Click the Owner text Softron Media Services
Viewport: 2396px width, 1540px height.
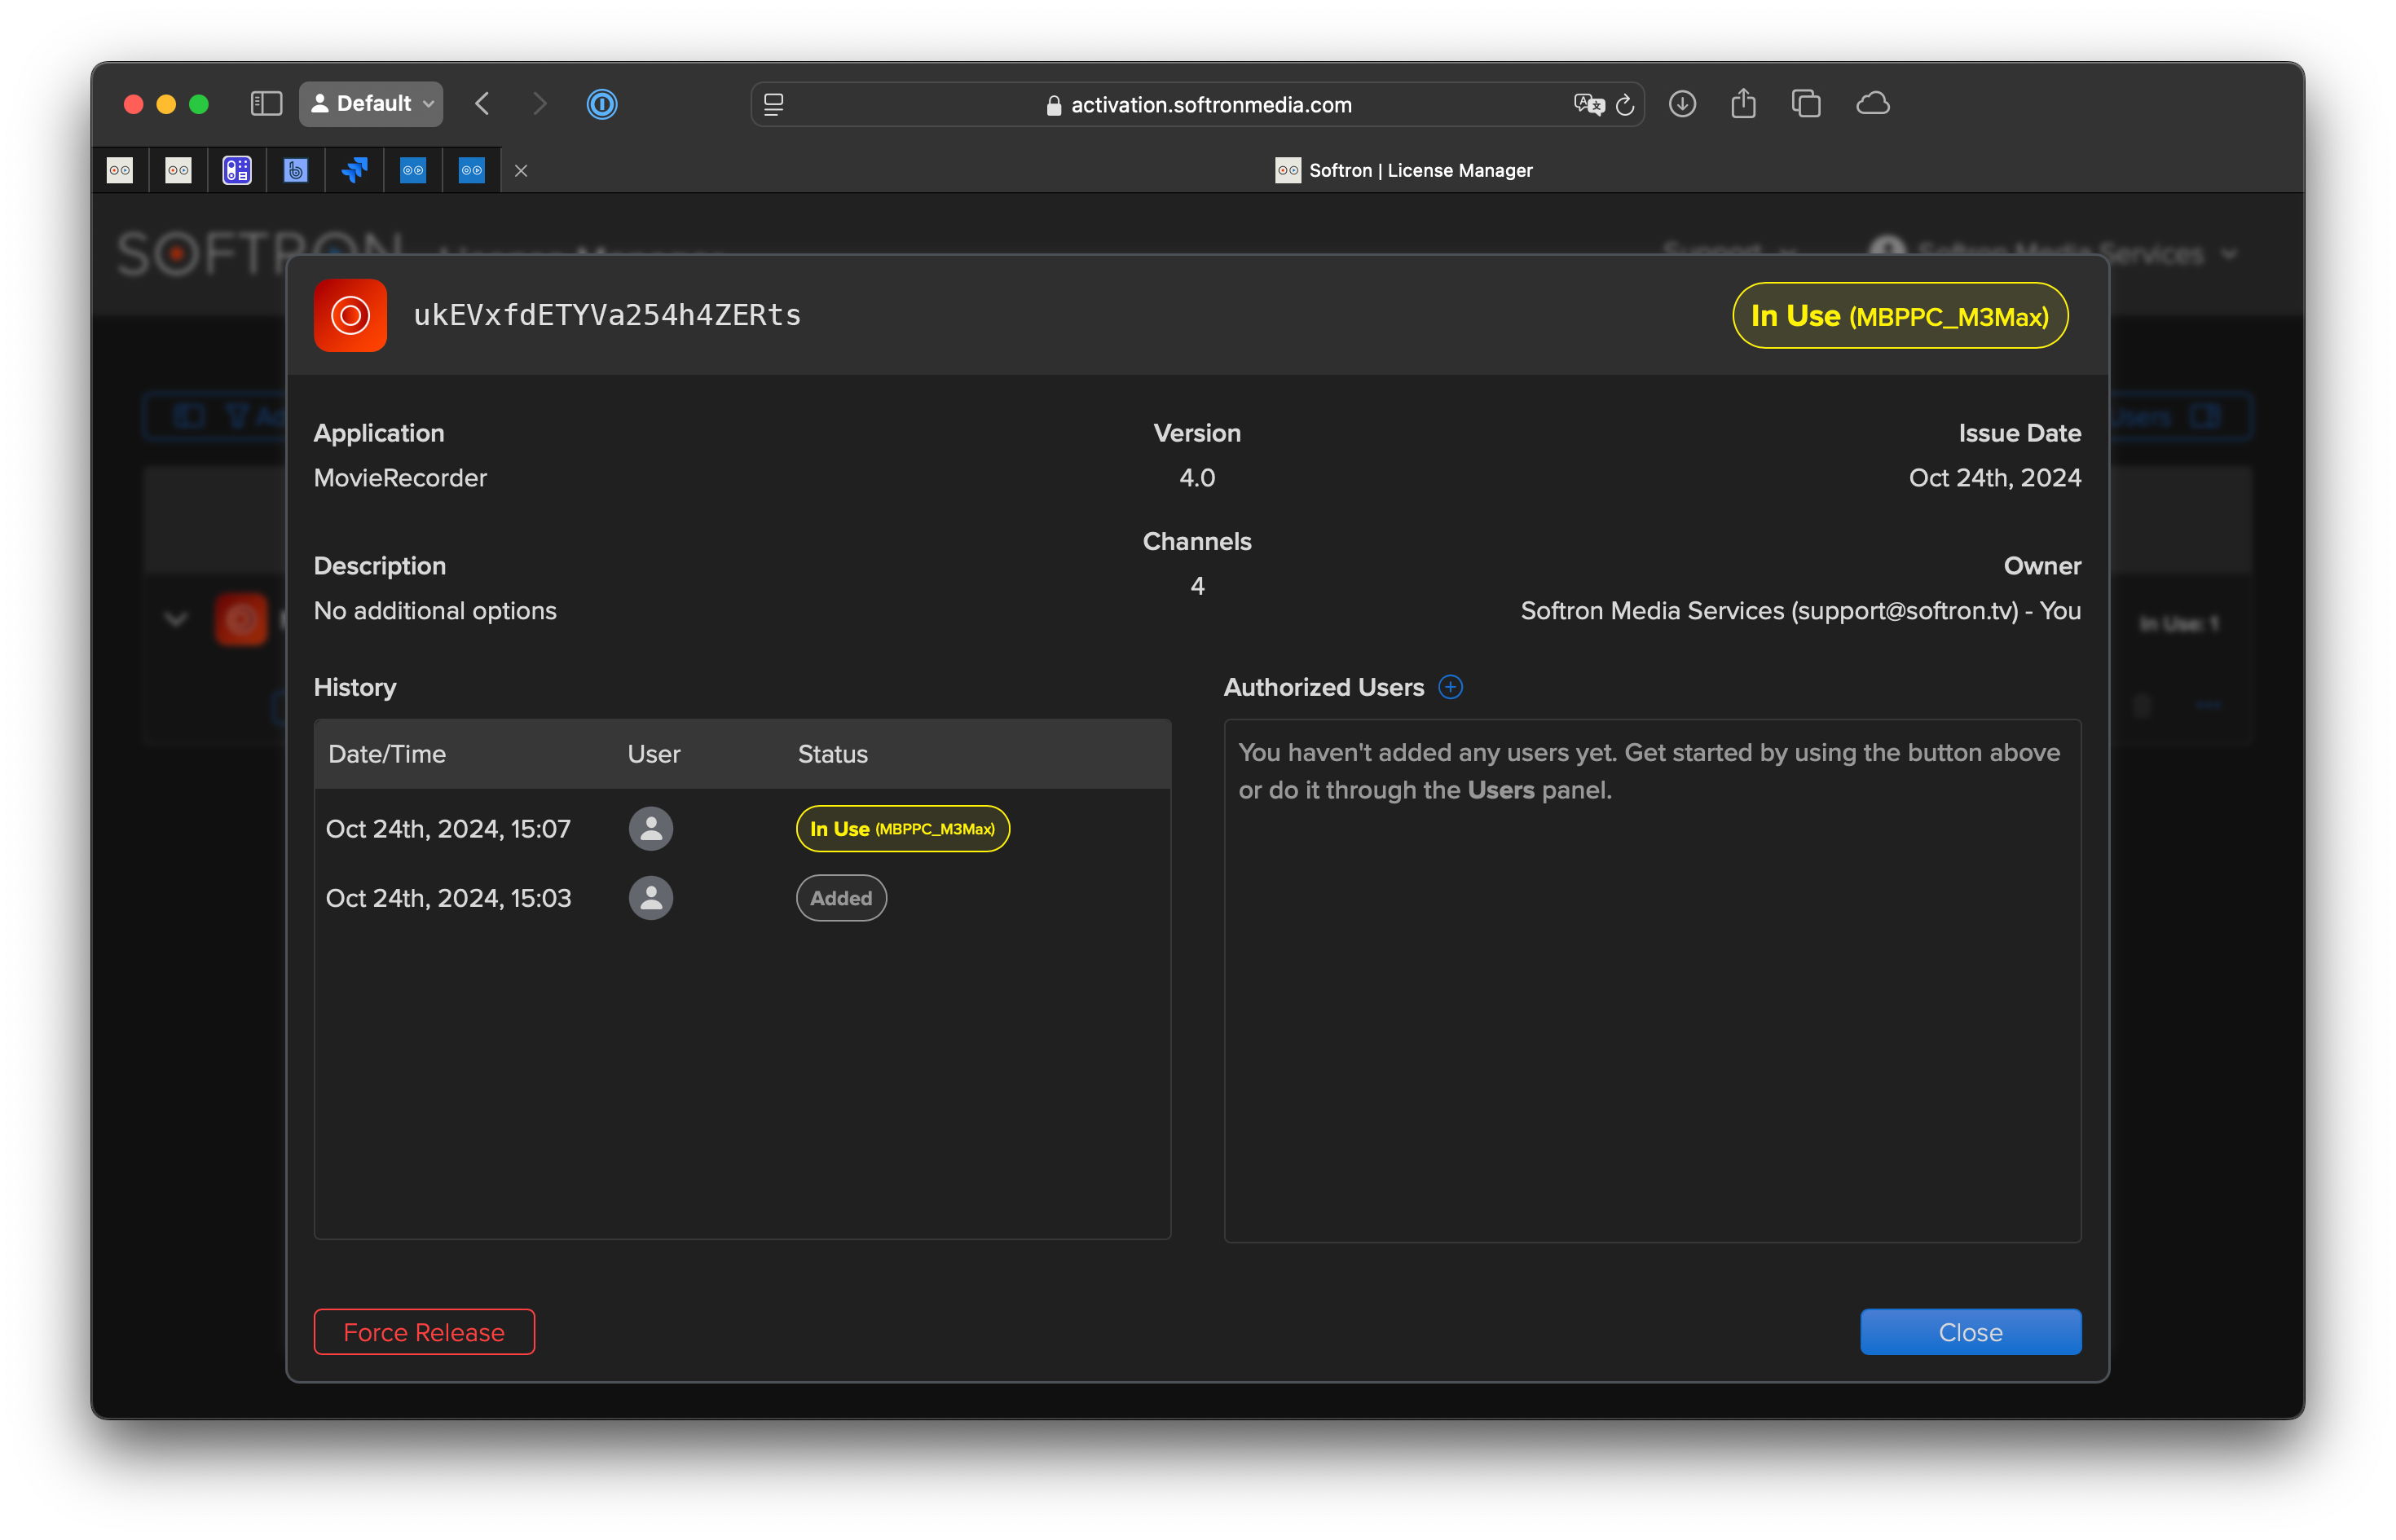coord(1800,610)
